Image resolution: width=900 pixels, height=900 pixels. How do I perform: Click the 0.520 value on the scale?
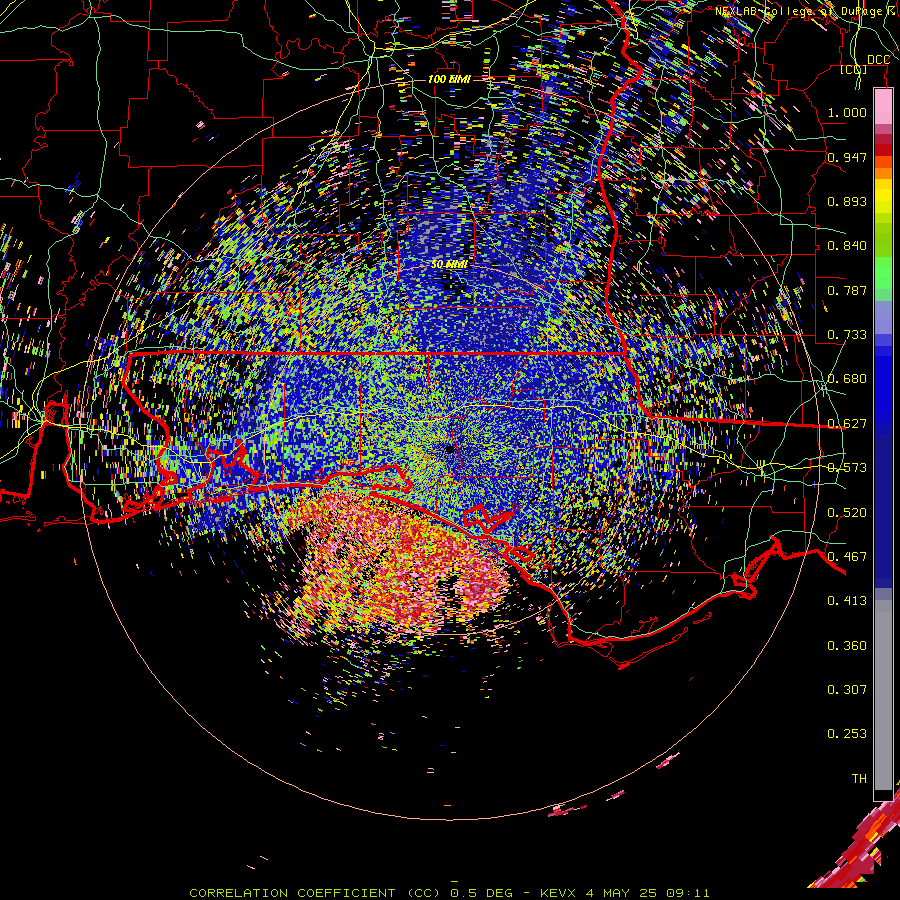pyautogui.click(x=847, y=513)
